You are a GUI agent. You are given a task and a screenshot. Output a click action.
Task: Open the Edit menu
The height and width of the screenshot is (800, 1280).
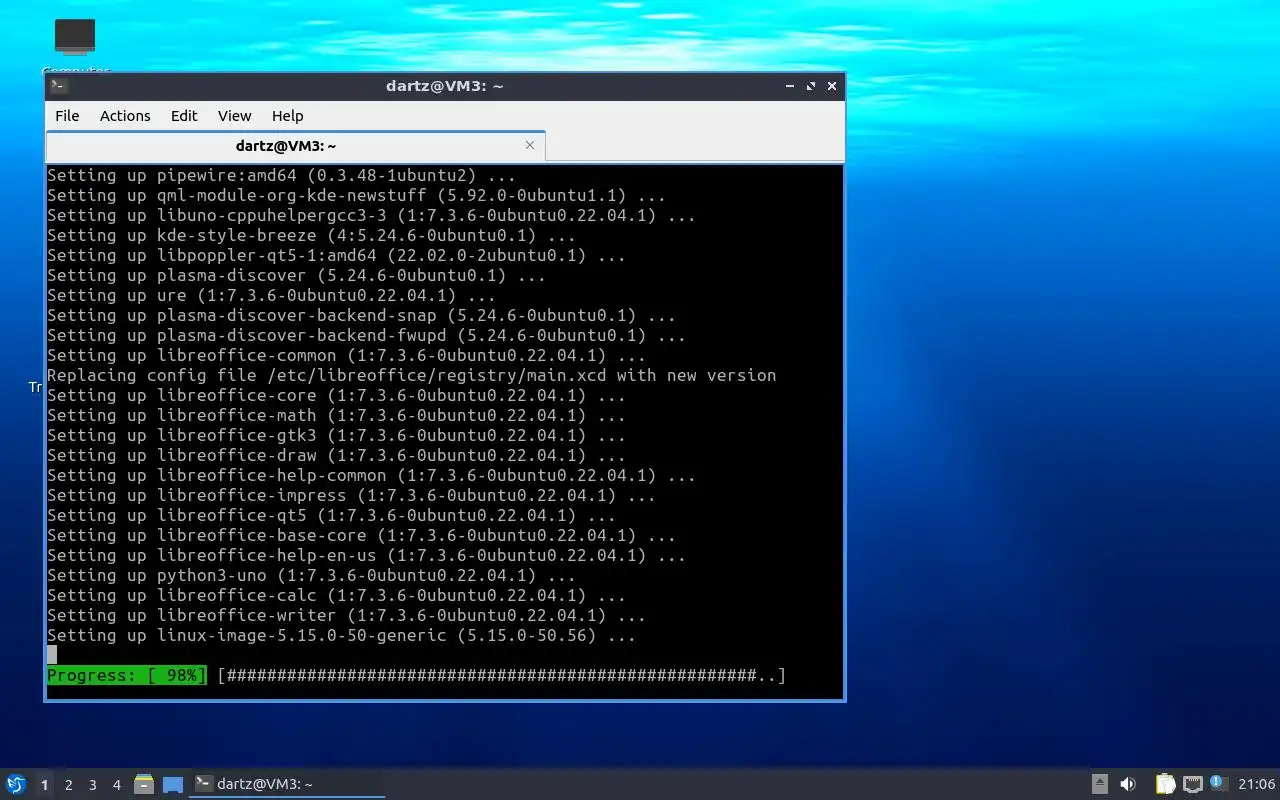[x=184, y=116]
